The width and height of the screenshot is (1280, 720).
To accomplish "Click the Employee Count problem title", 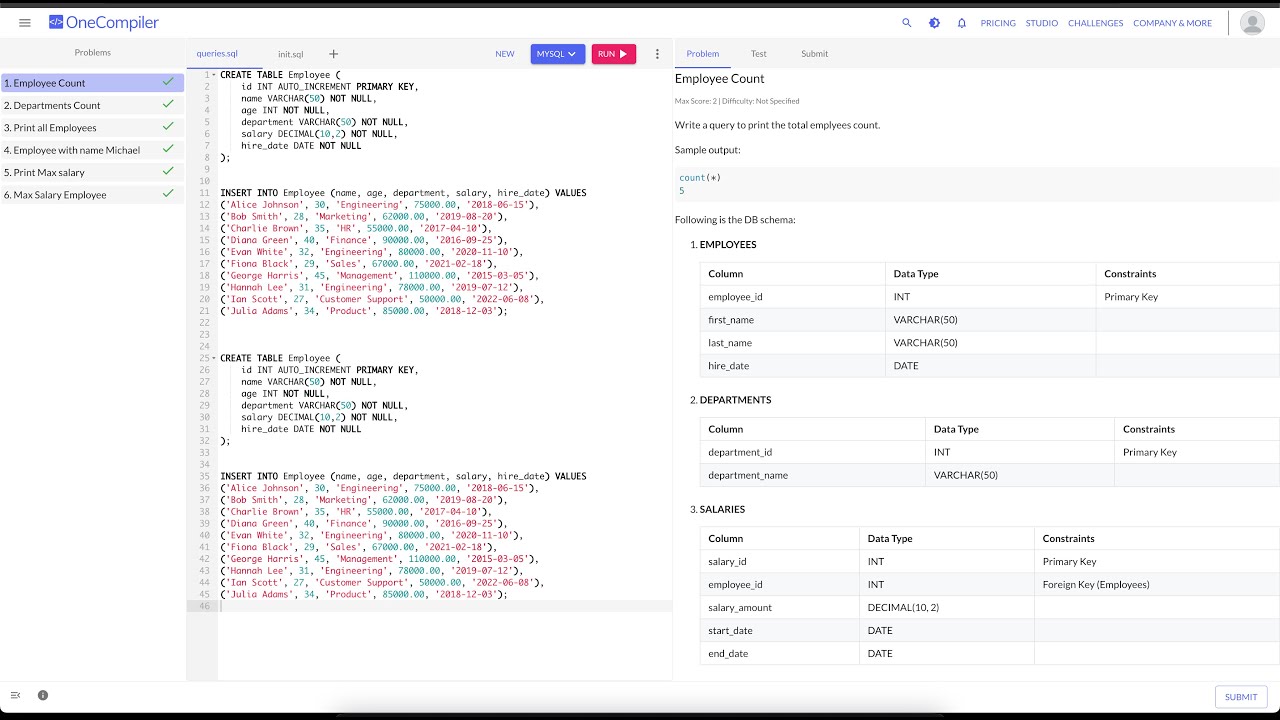I will [x=720, y=78].
